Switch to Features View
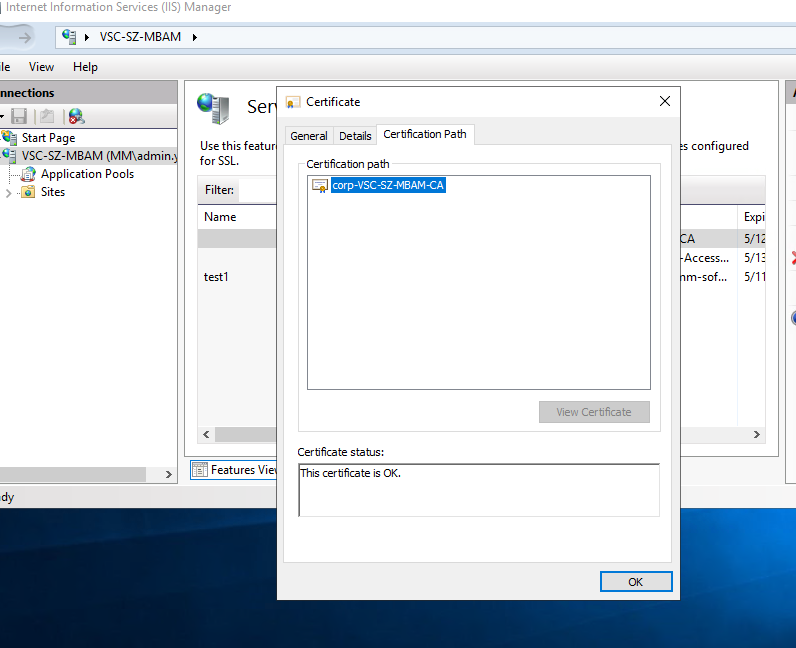Screen dimensions: 796x648 (x=234, y=470)
